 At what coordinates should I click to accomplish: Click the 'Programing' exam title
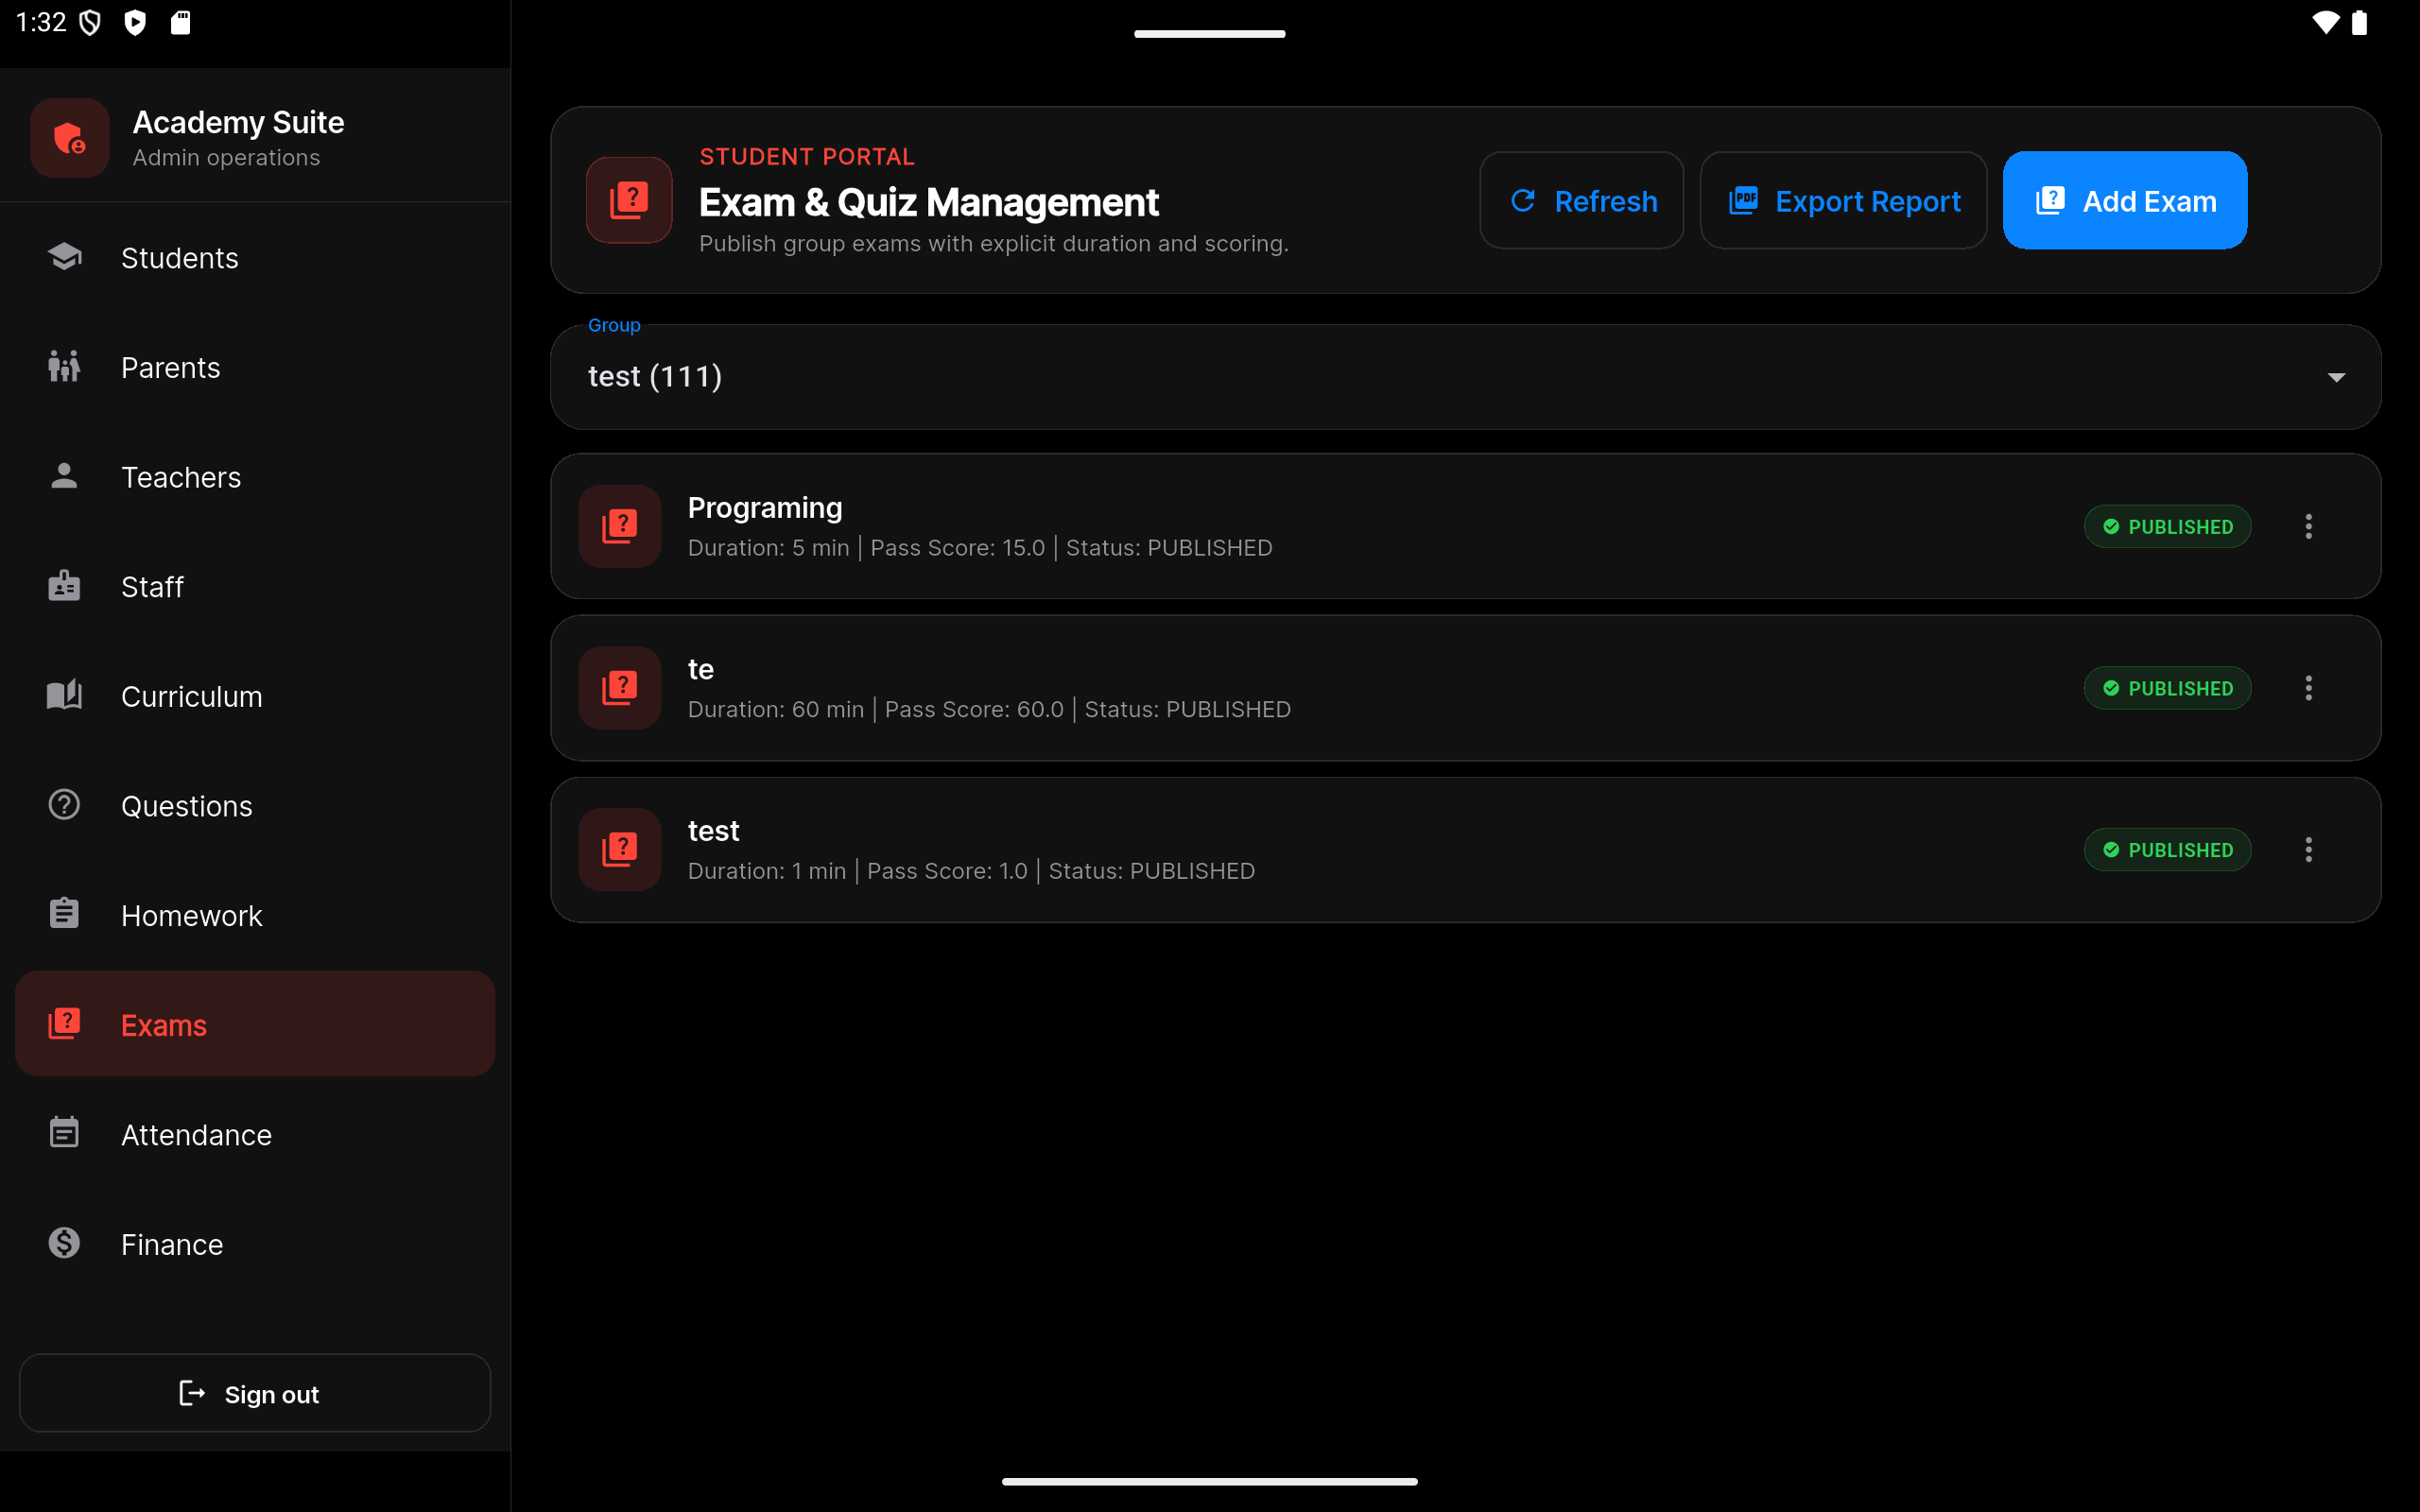click(x=765, y=507)
